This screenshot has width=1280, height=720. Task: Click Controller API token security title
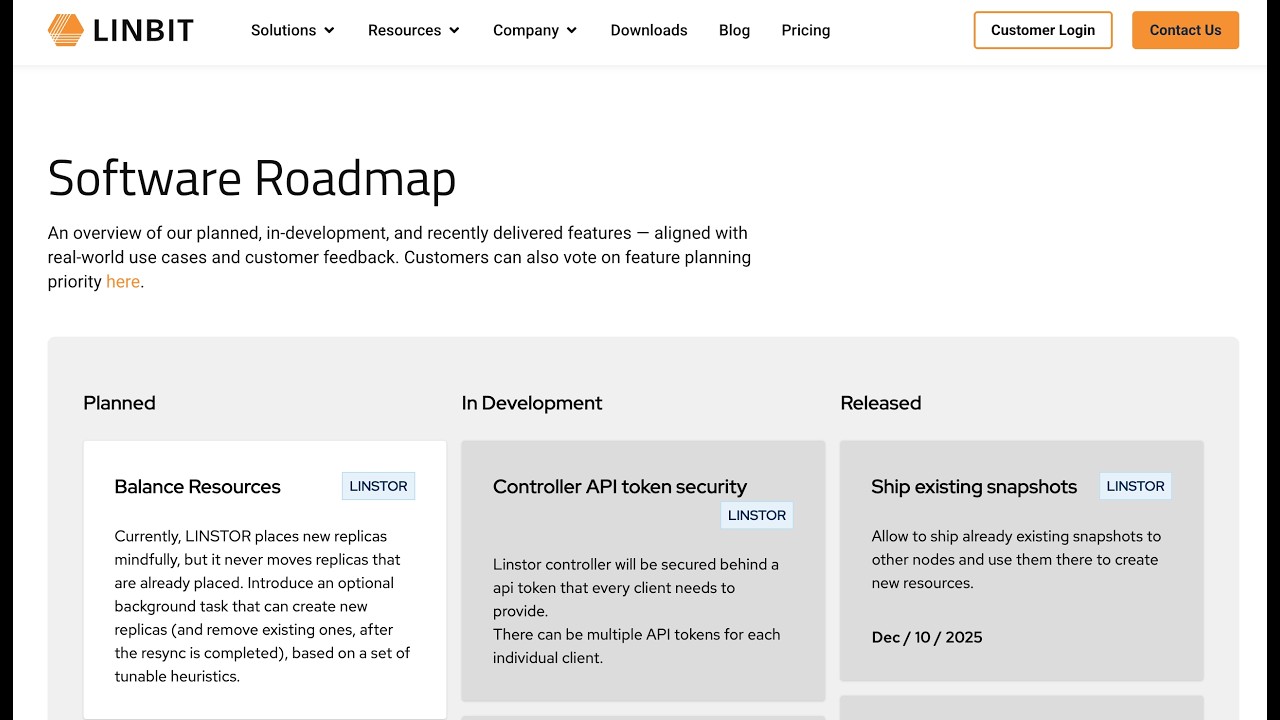[x=620, y=487]
